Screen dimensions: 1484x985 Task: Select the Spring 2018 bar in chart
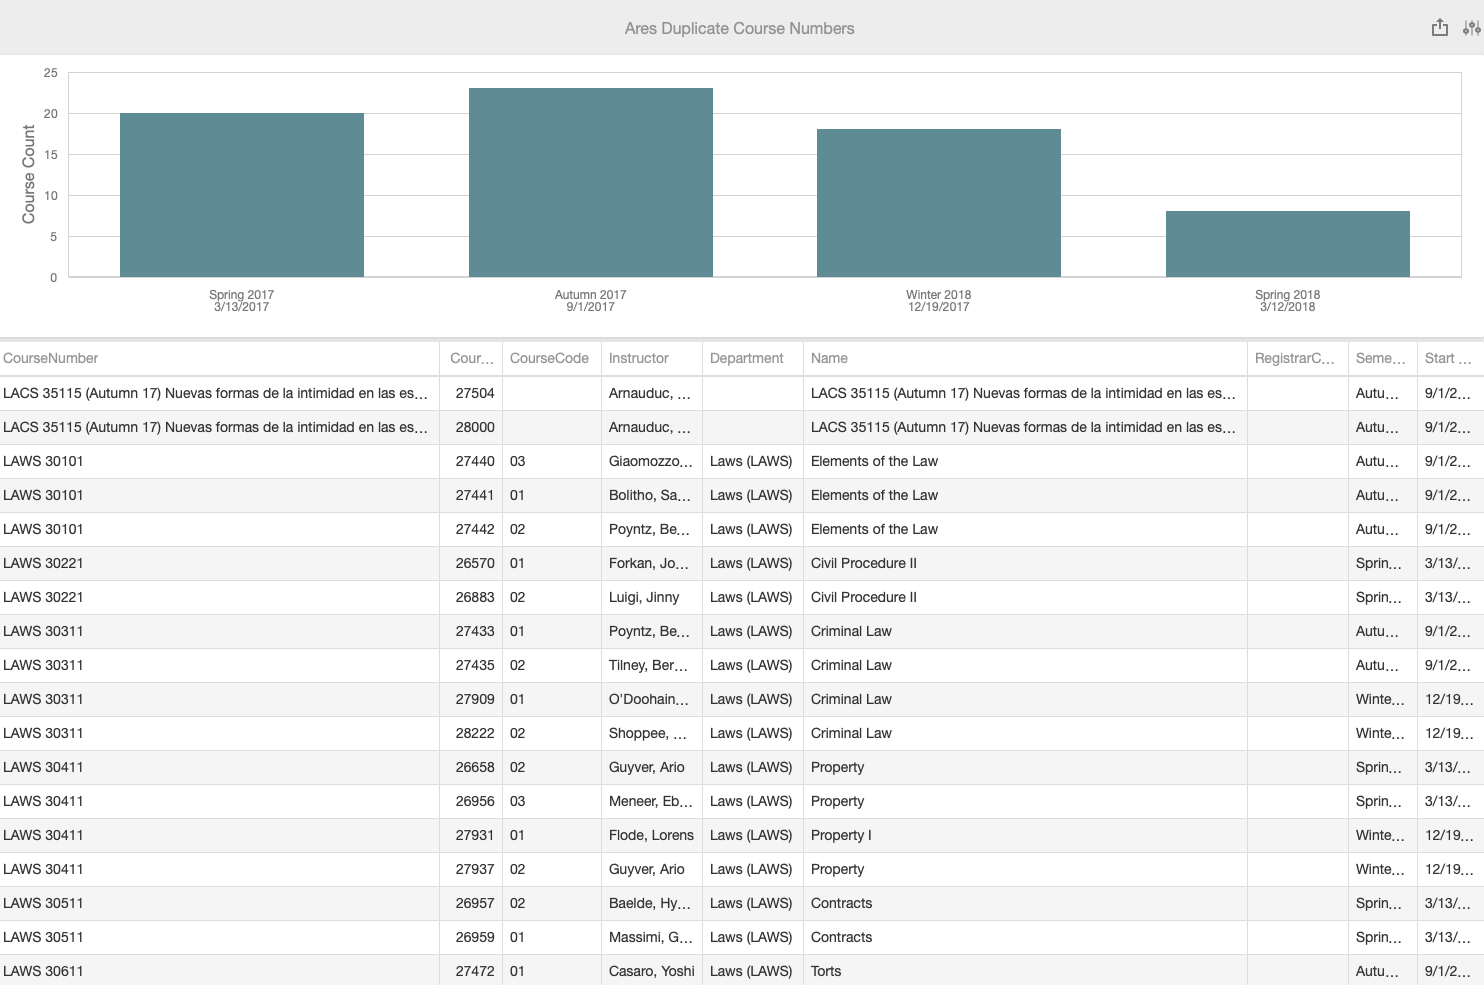(x=1287, y=242)
